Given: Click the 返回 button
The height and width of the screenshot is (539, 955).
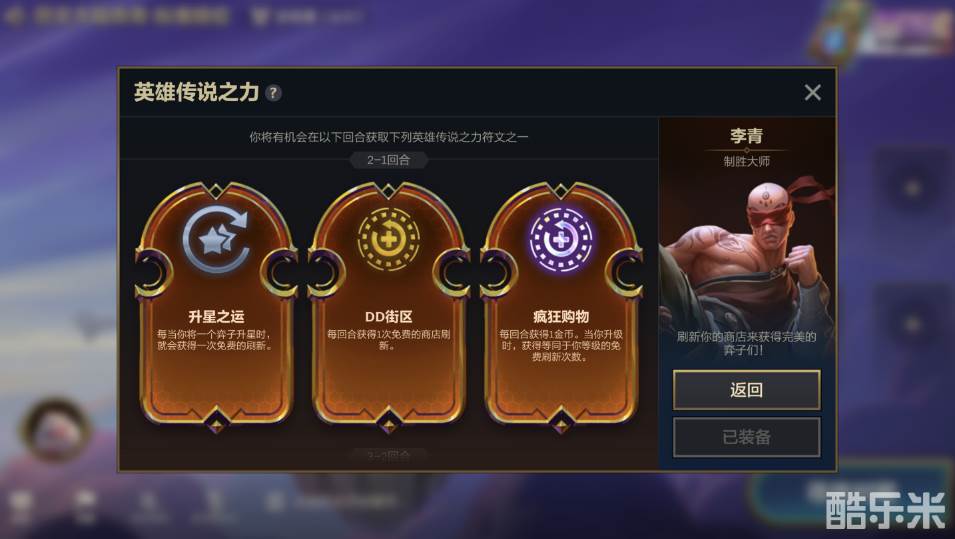Looking at the screenshot, I should pos(747,390).
